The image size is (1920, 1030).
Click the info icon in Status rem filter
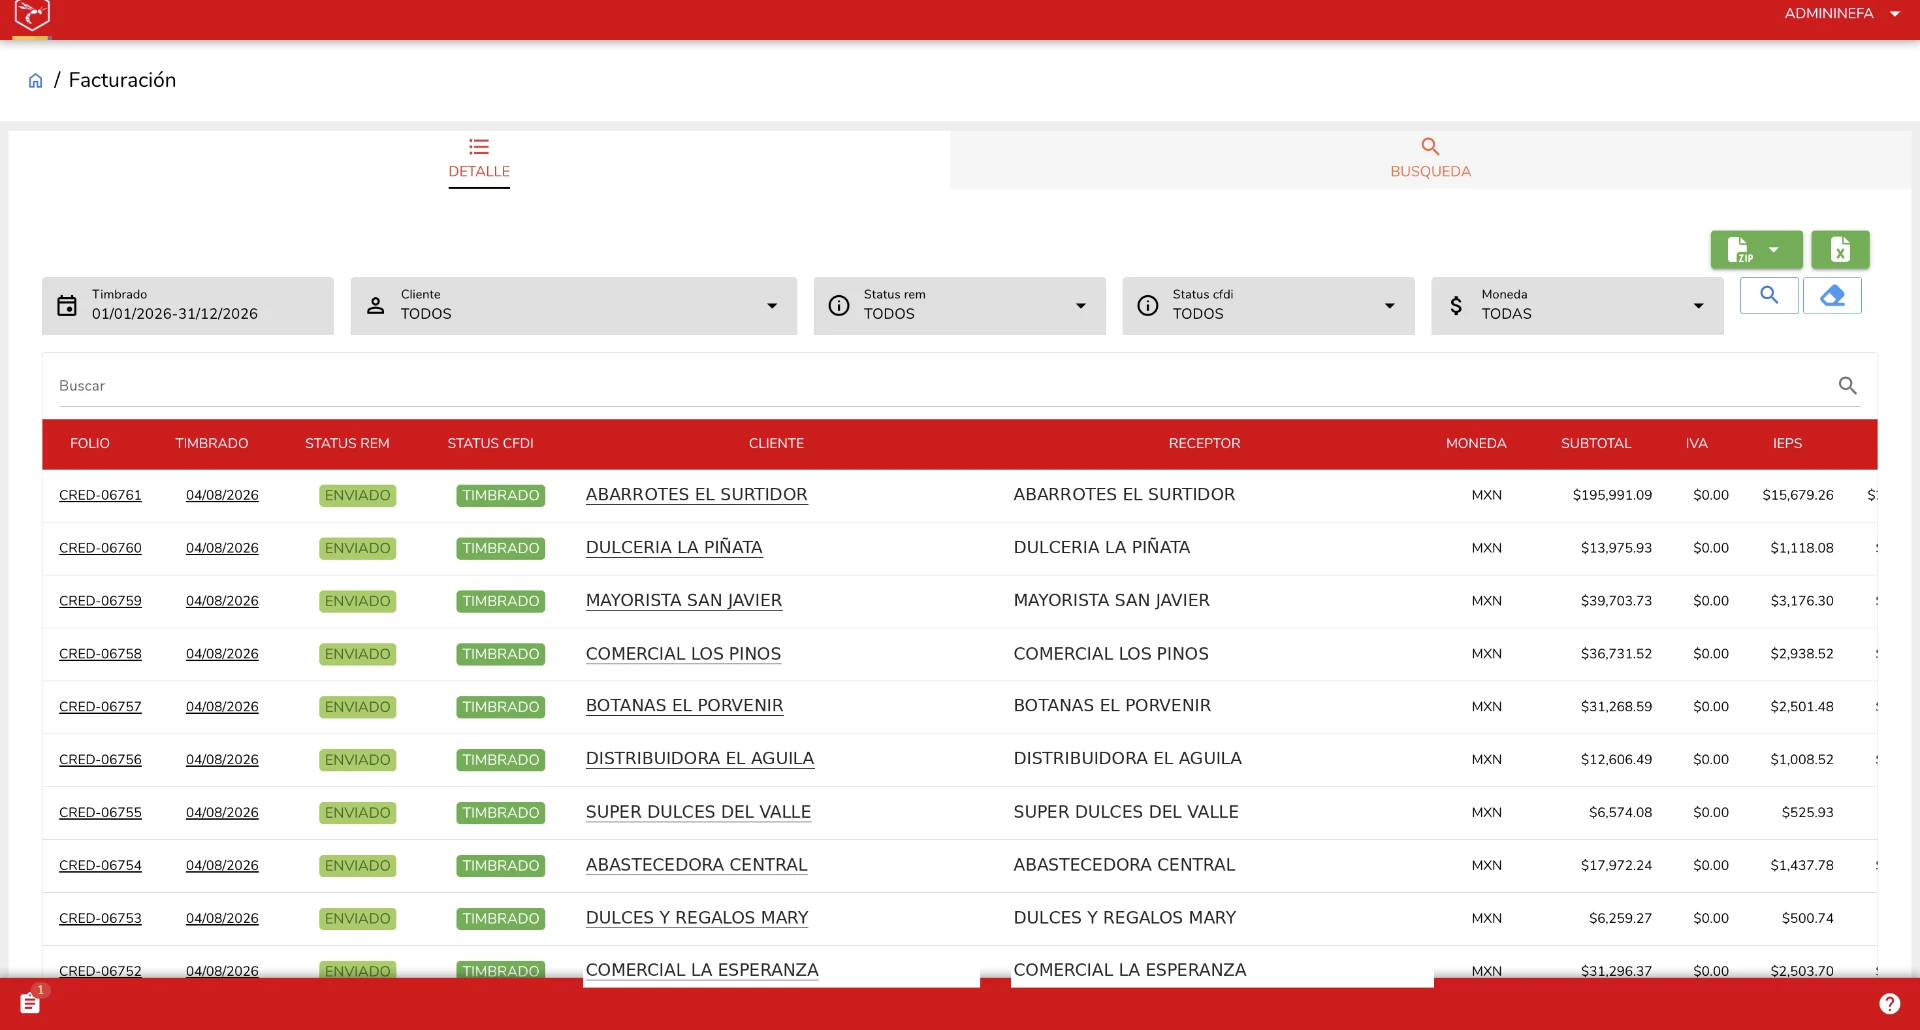[x=839, y=306]
